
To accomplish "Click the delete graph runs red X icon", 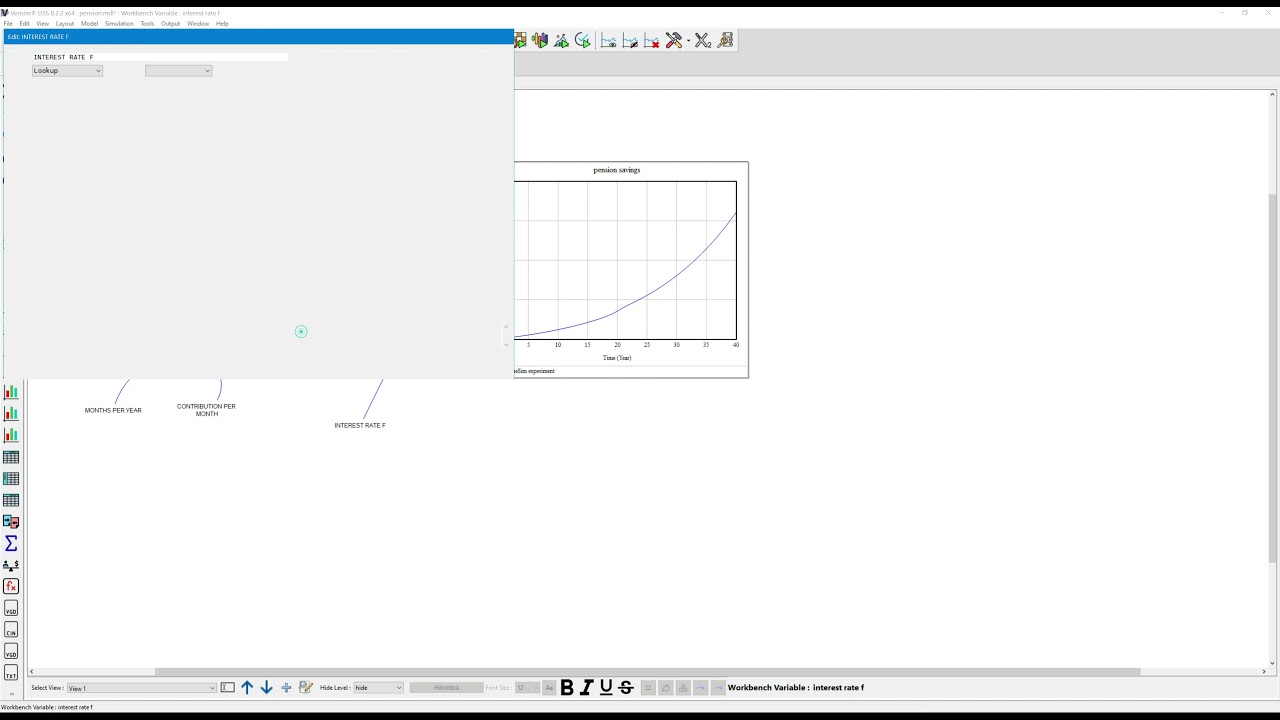I will point(652,40).
